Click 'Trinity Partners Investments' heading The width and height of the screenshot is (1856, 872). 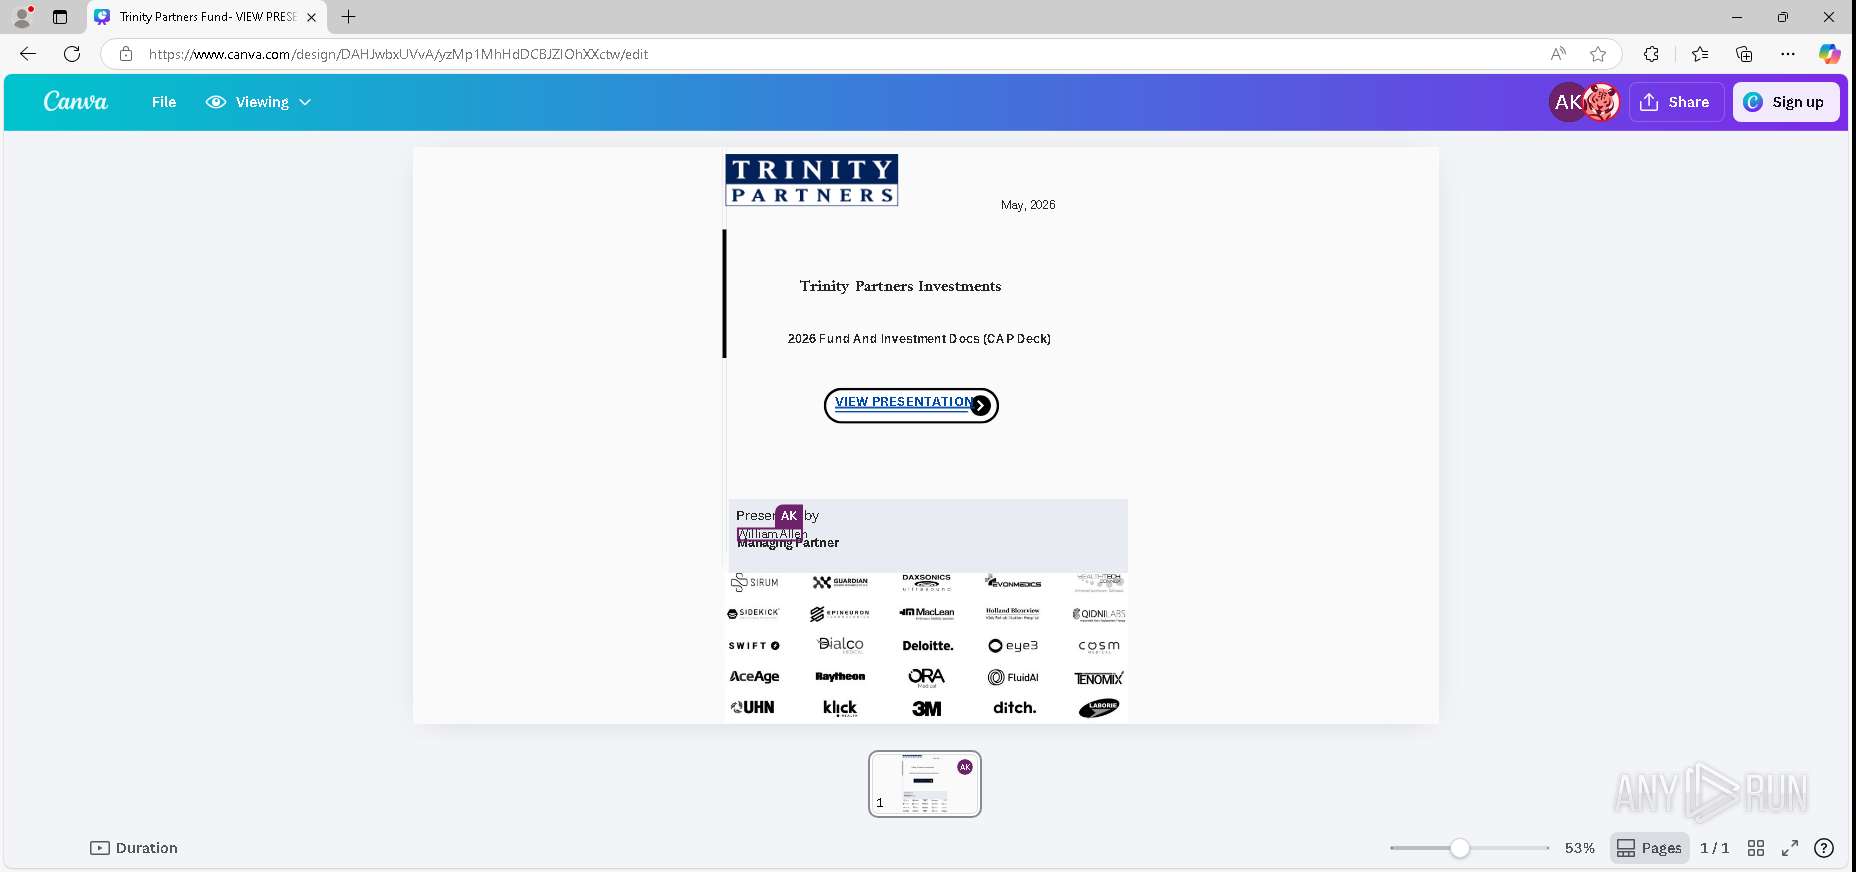coord(900,286)
